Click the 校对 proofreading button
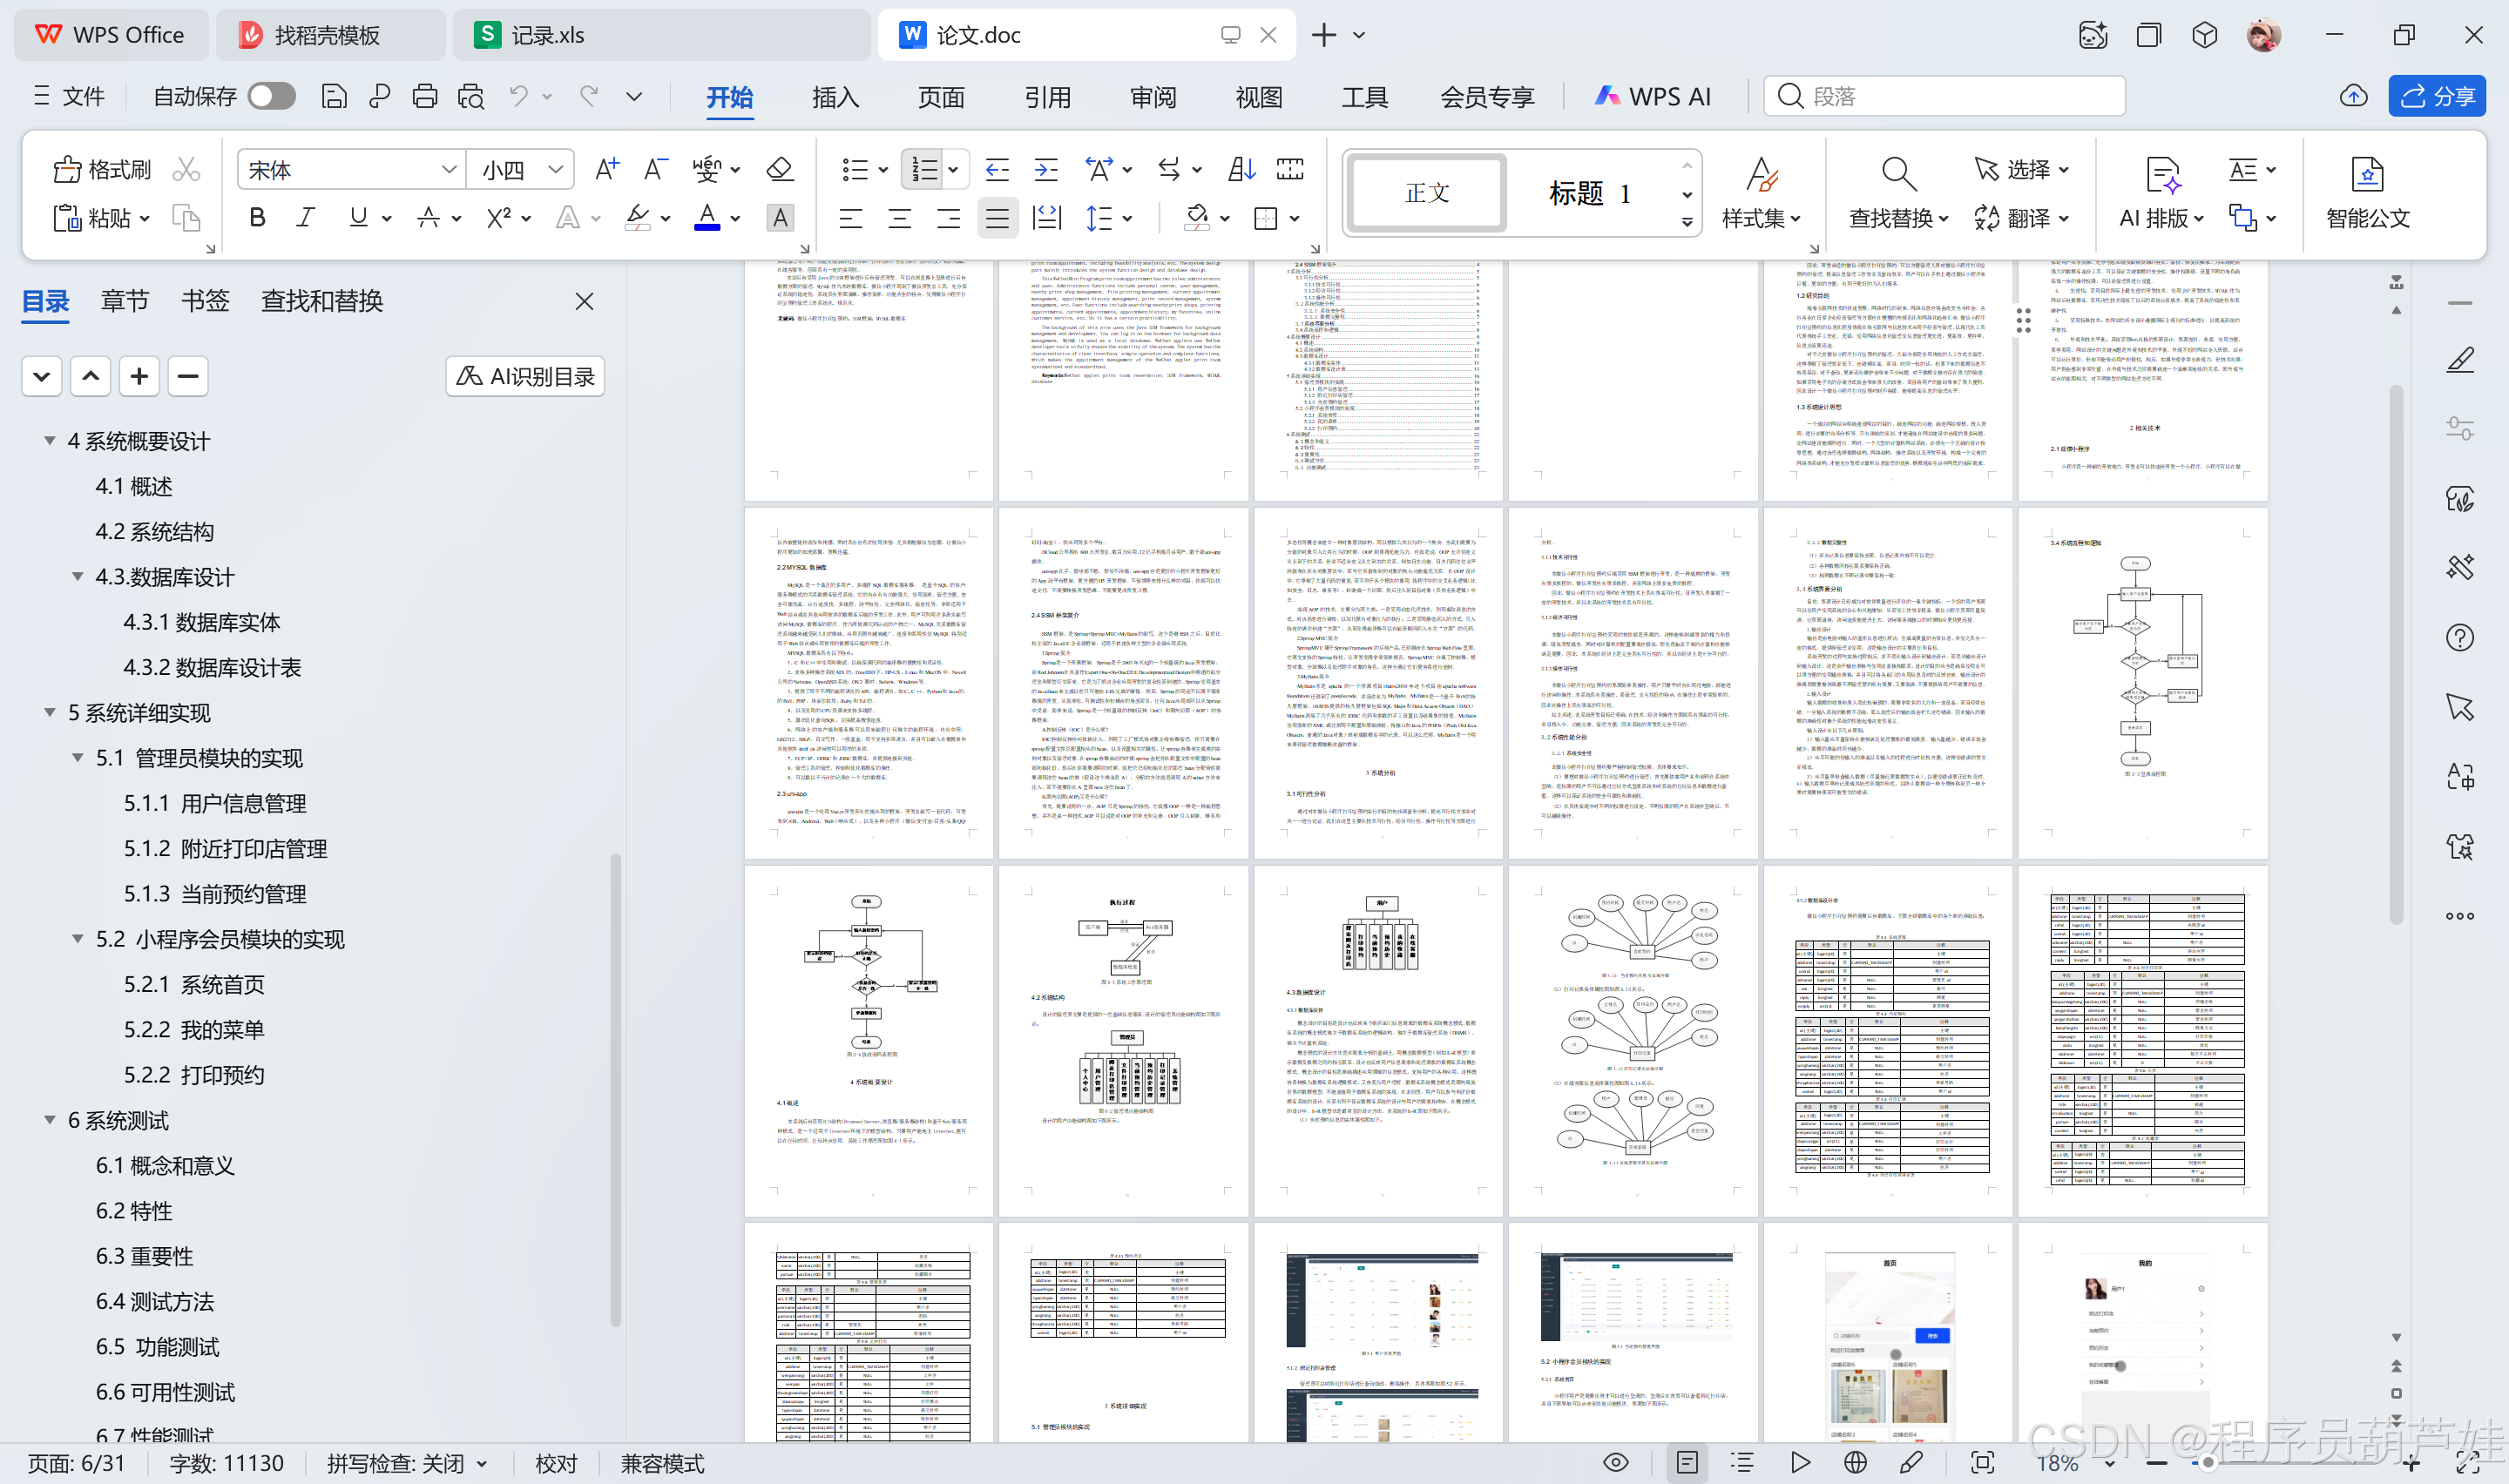This screenshot has width=2509, height=1484. pos(556,1463)
